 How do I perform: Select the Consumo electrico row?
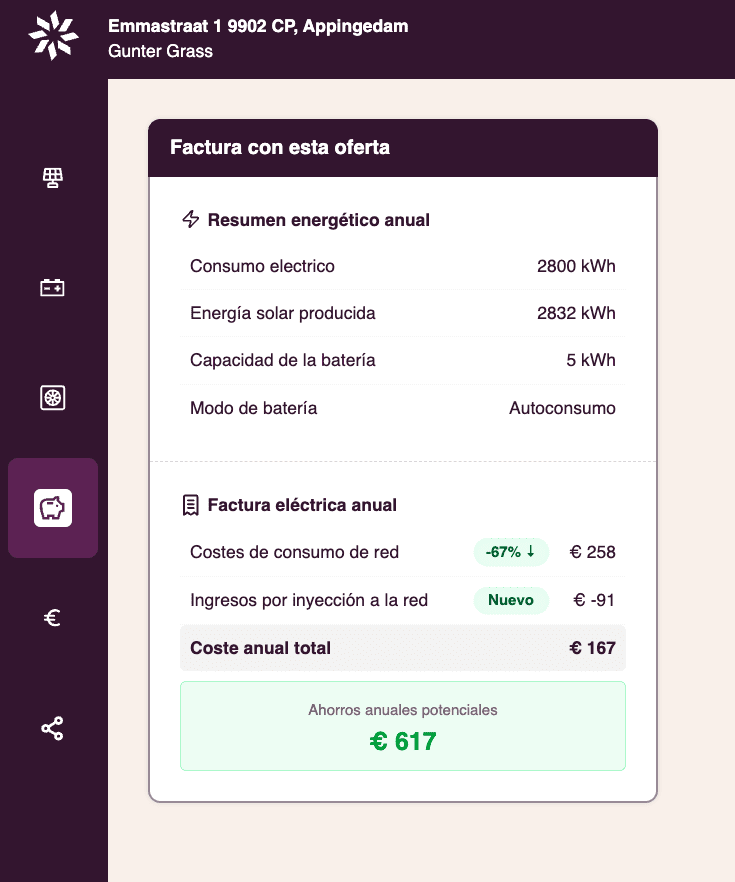point(402,266)
